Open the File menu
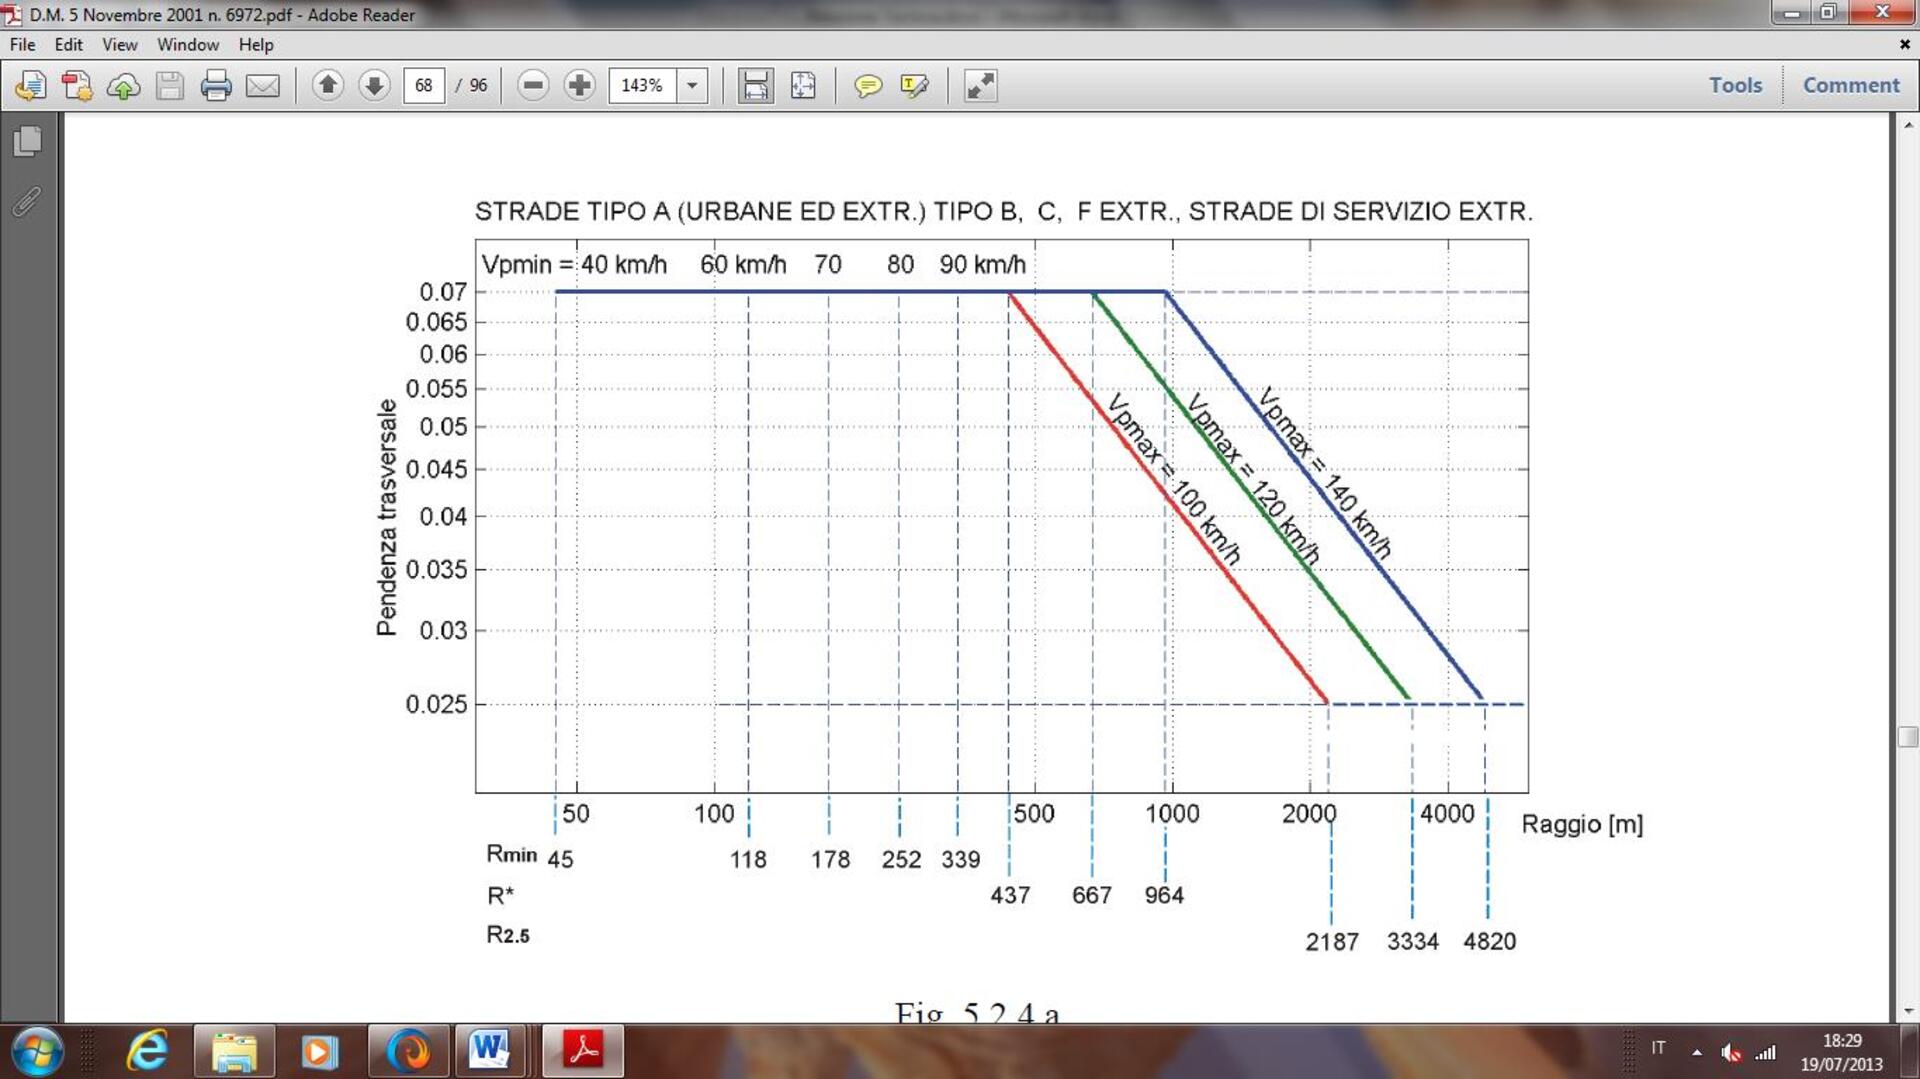 22,45
